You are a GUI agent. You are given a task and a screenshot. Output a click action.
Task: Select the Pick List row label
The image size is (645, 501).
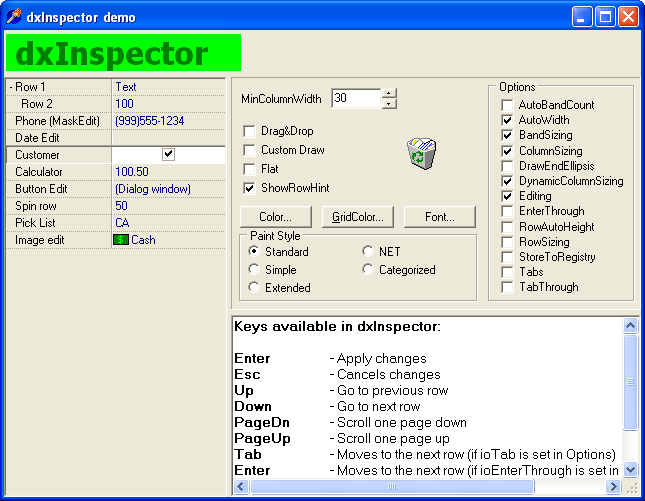pos(35,223)
